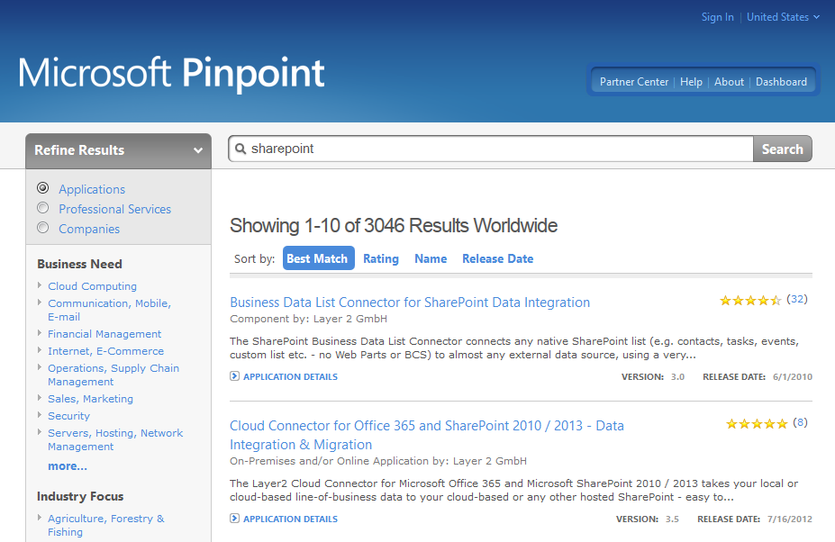
Task: Expand Communication, Mobile, E-mail triangle
Action: 39,302
